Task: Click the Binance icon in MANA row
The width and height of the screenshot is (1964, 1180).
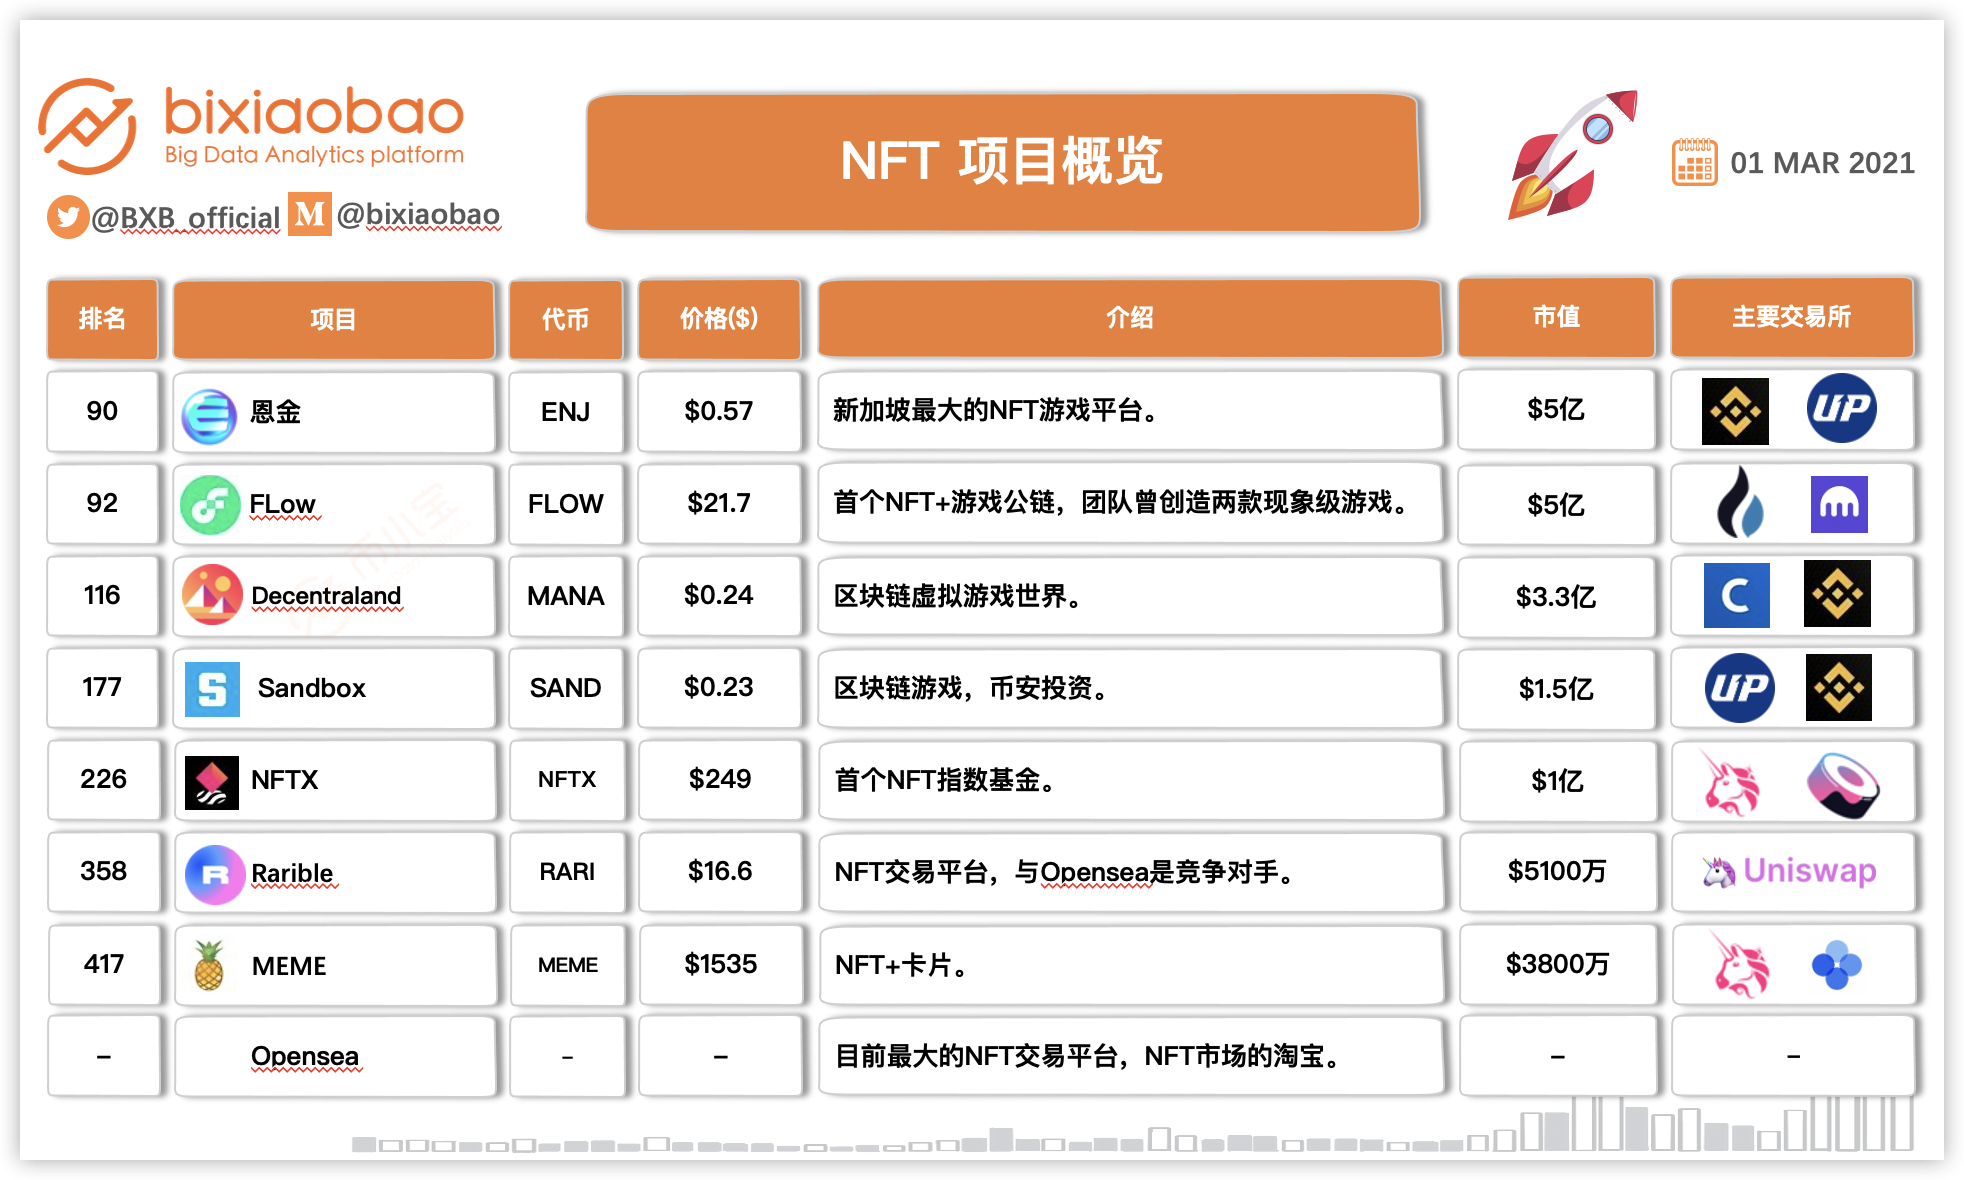Action: coord(1837,593)
